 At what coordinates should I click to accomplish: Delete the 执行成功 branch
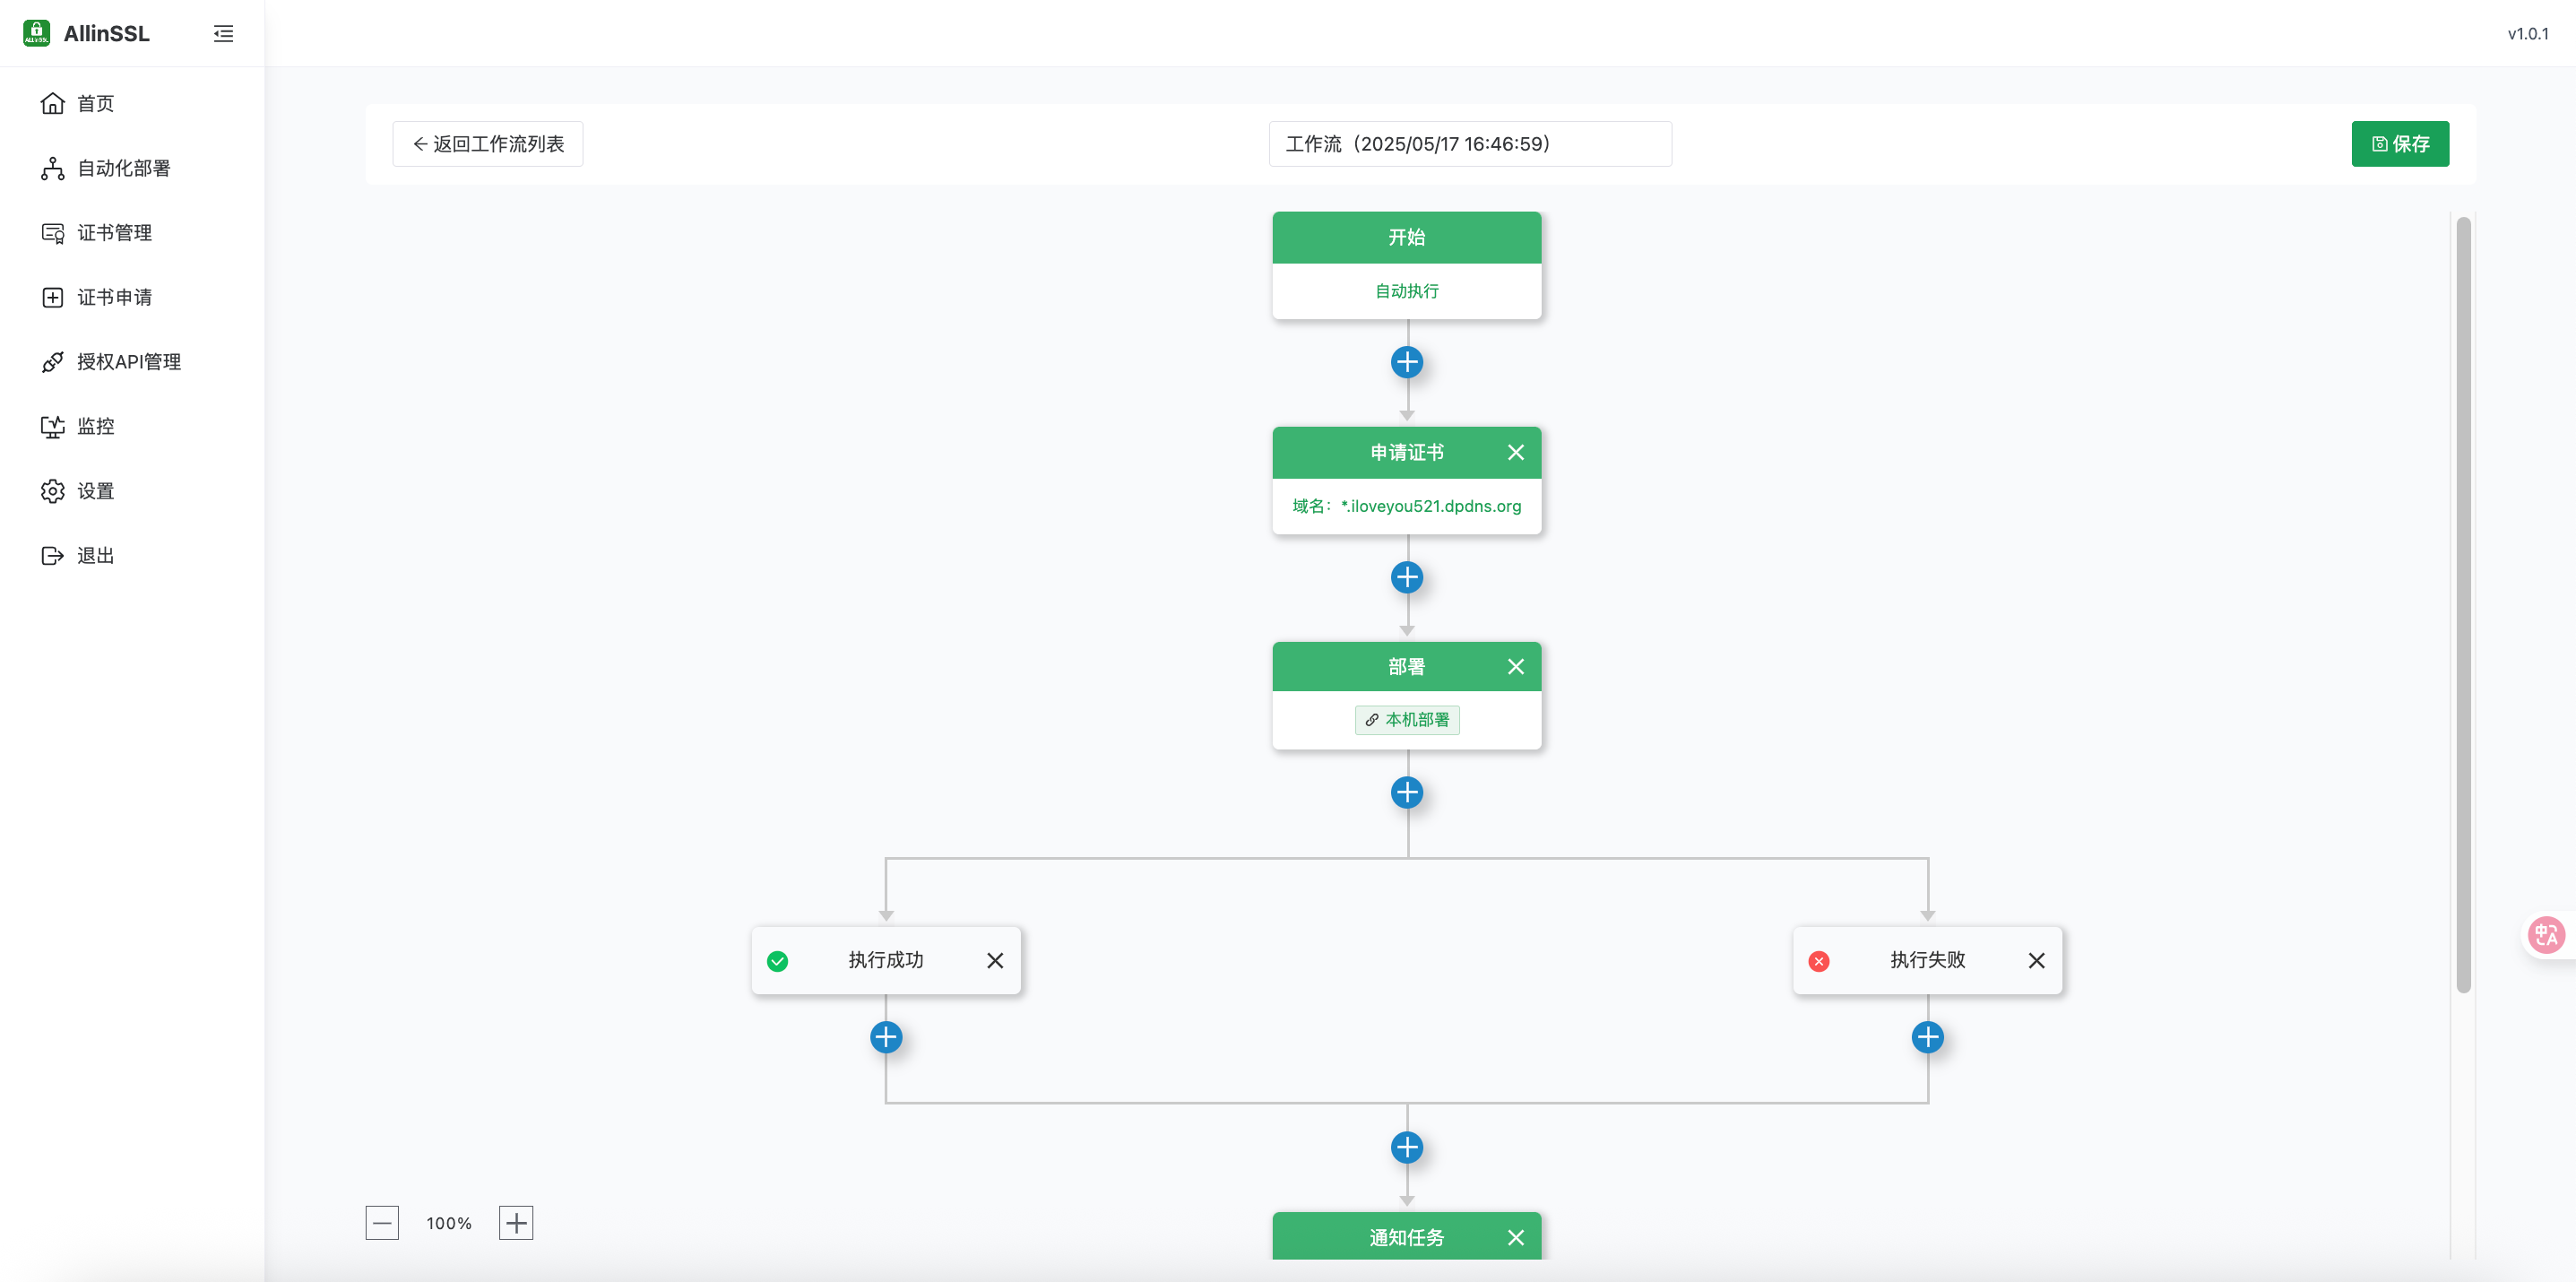[x=994, y=960]
